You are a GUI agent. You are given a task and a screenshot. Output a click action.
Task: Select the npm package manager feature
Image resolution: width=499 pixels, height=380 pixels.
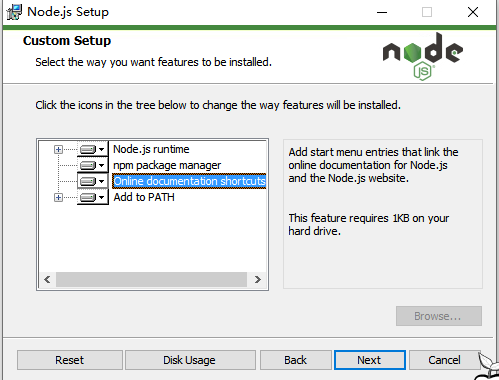pos(167,165)
